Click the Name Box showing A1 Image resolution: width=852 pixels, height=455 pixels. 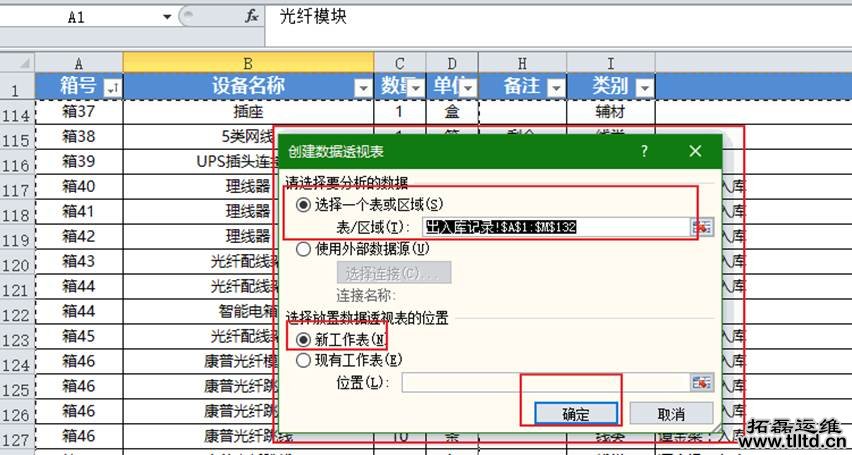click(76, 17)
